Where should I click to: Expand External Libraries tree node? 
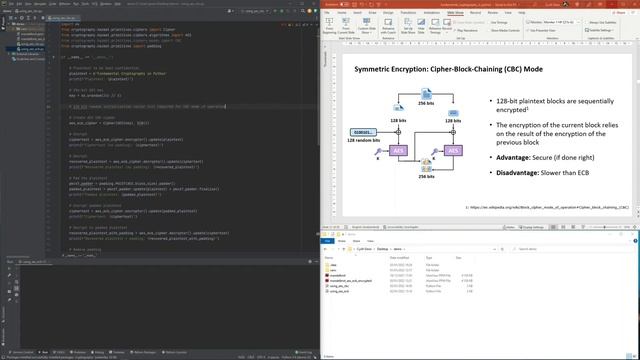[9, 54]
